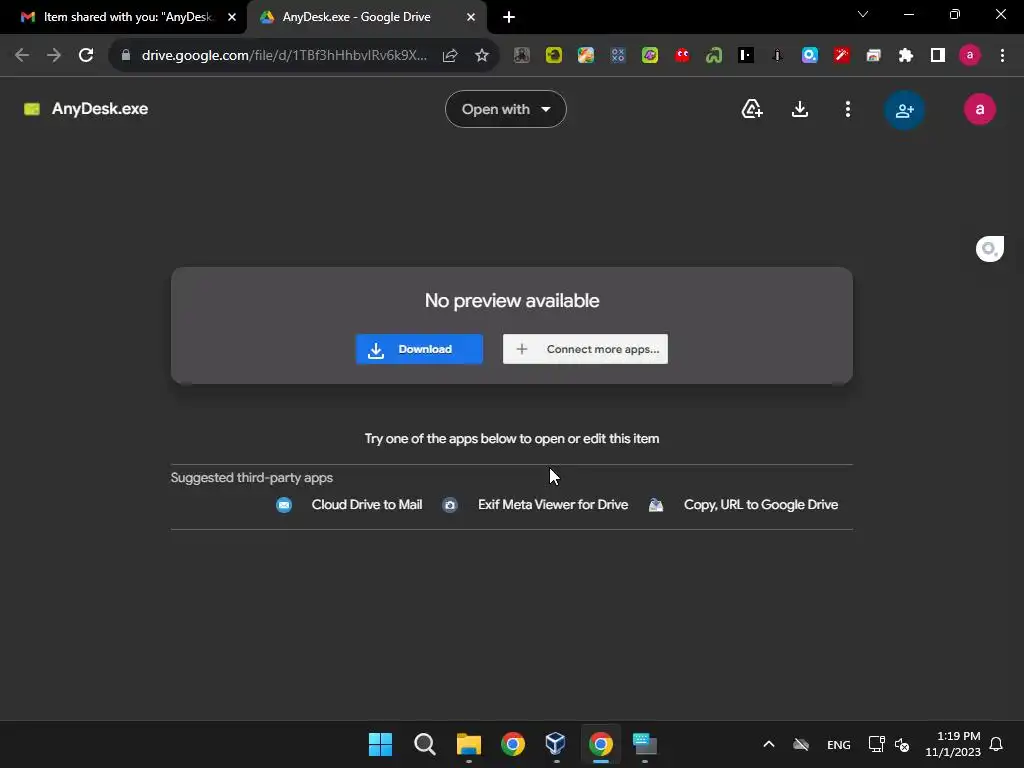Click the red ghost extension icon
The width and height of the screenshot is (1024, 768).
pyautogui.click(x=682, y=56)
